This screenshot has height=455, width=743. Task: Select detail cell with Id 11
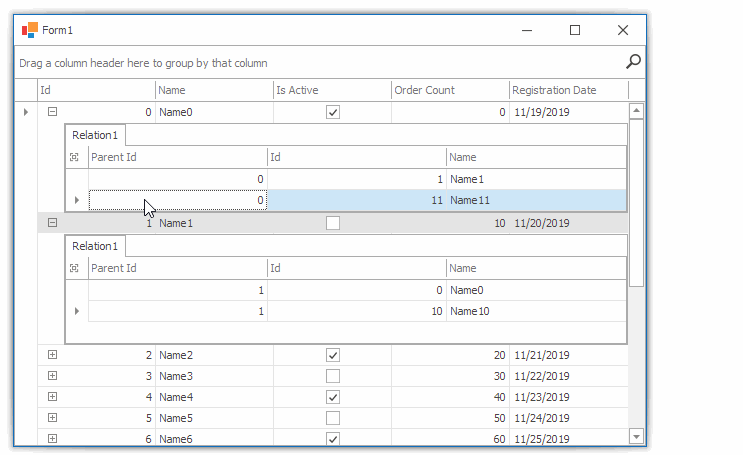[x=357, y=200]
